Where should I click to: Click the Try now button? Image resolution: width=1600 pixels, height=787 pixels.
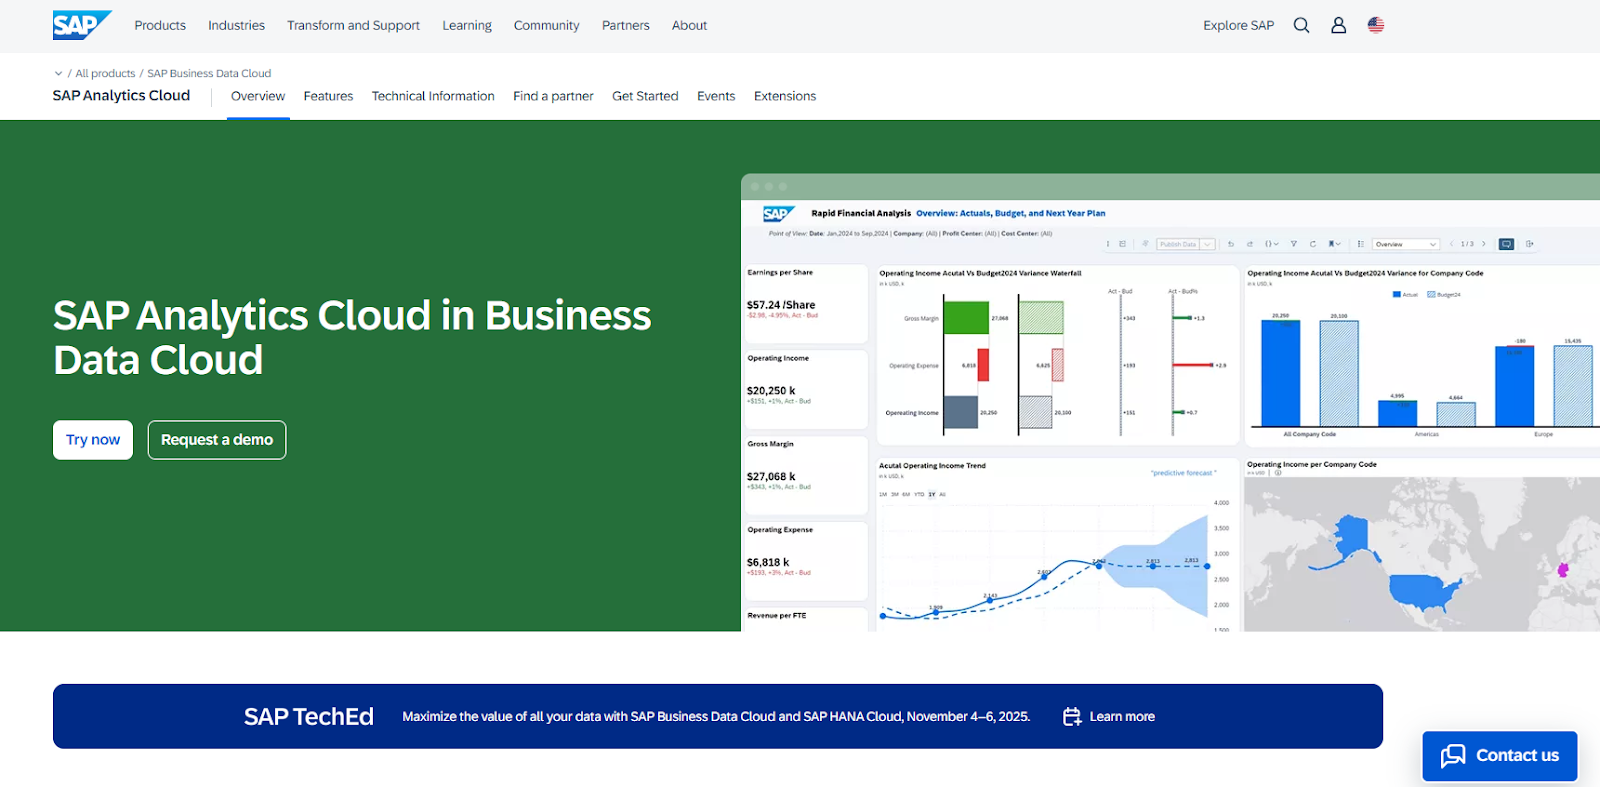(93, 440)
